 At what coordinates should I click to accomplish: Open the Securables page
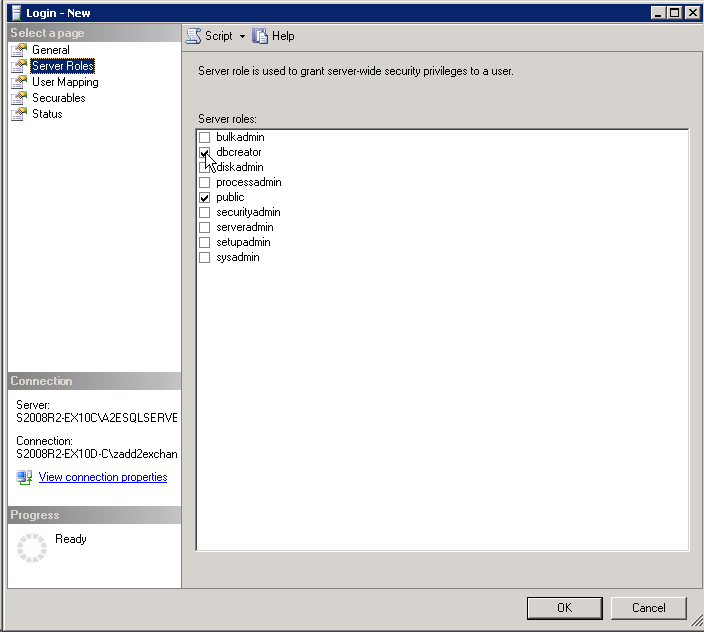pos(59,98)
